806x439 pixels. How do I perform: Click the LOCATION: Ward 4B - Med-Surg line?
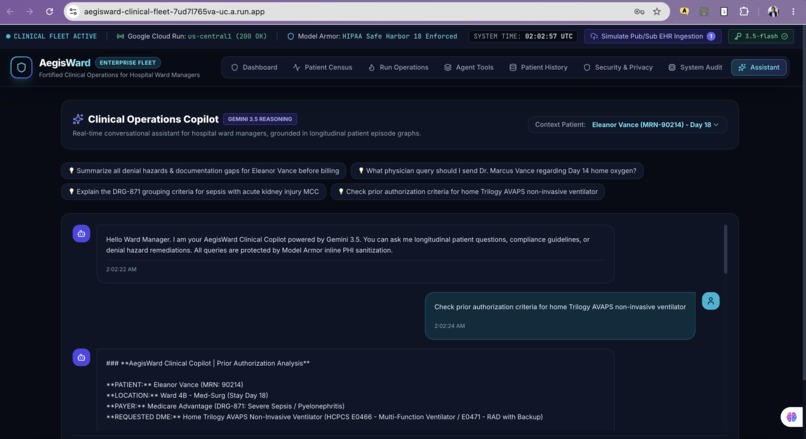click(187, 395)
